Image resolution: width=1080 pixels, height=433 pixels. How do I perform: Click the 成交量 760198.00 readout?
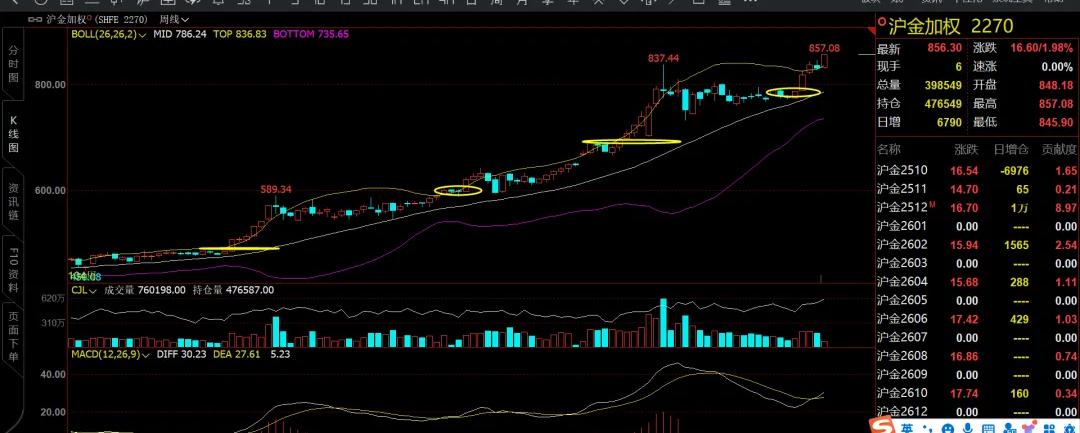pos(145,291)
